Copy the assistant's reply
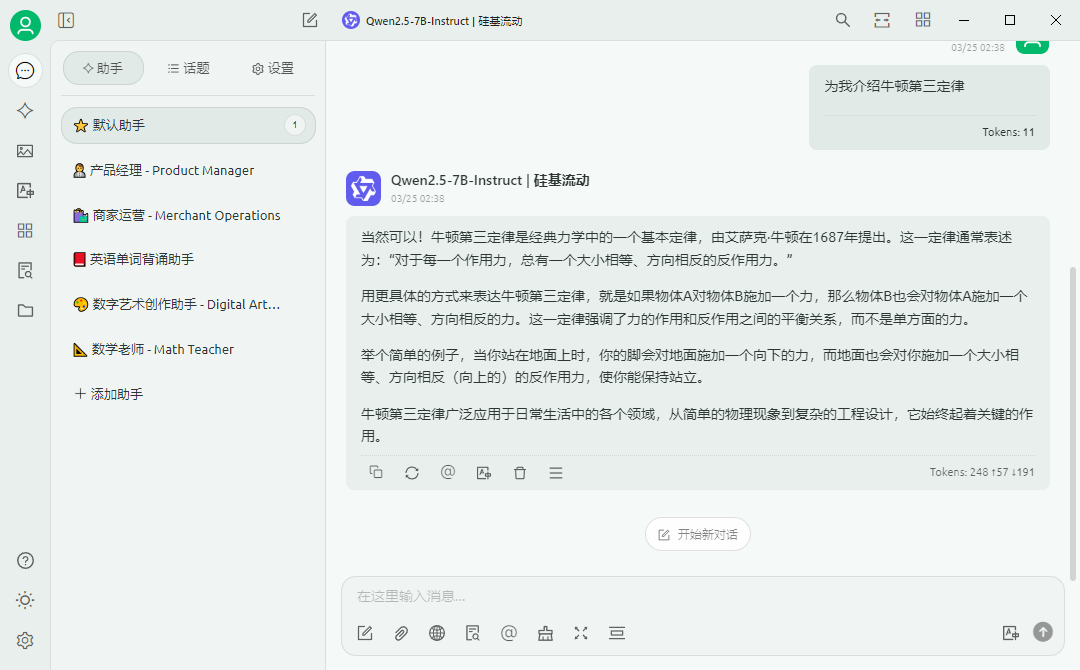The width and height of the screenshot is (1080, 670). point(376,472)
